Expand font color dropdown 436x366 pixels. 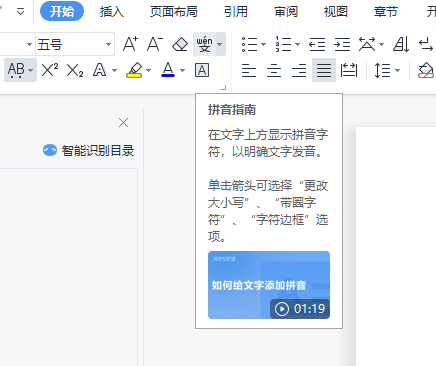[x=182, y=70]
